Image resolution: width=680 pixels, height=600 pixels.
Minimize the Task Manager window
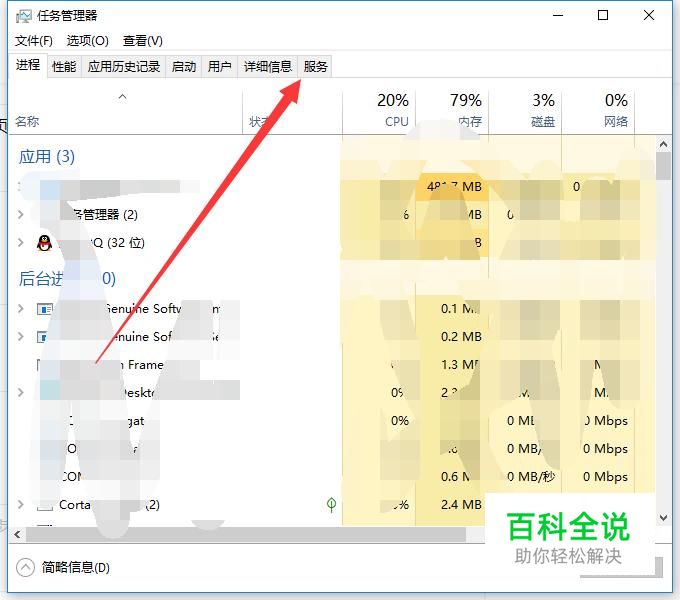[558, 16]
